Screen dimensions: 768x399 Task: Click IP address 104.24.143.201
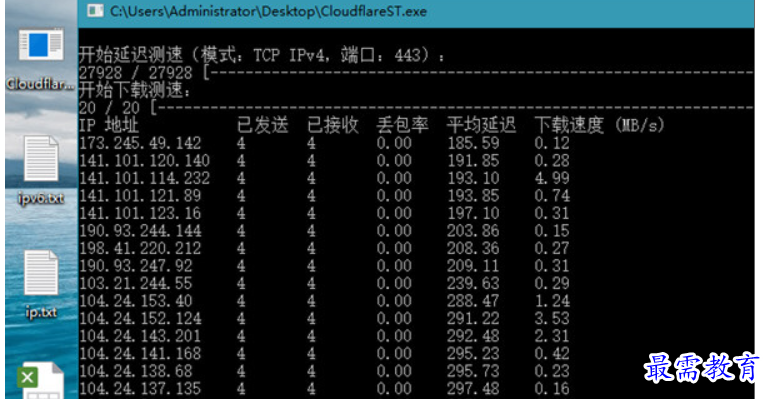[x=140, y=336]
